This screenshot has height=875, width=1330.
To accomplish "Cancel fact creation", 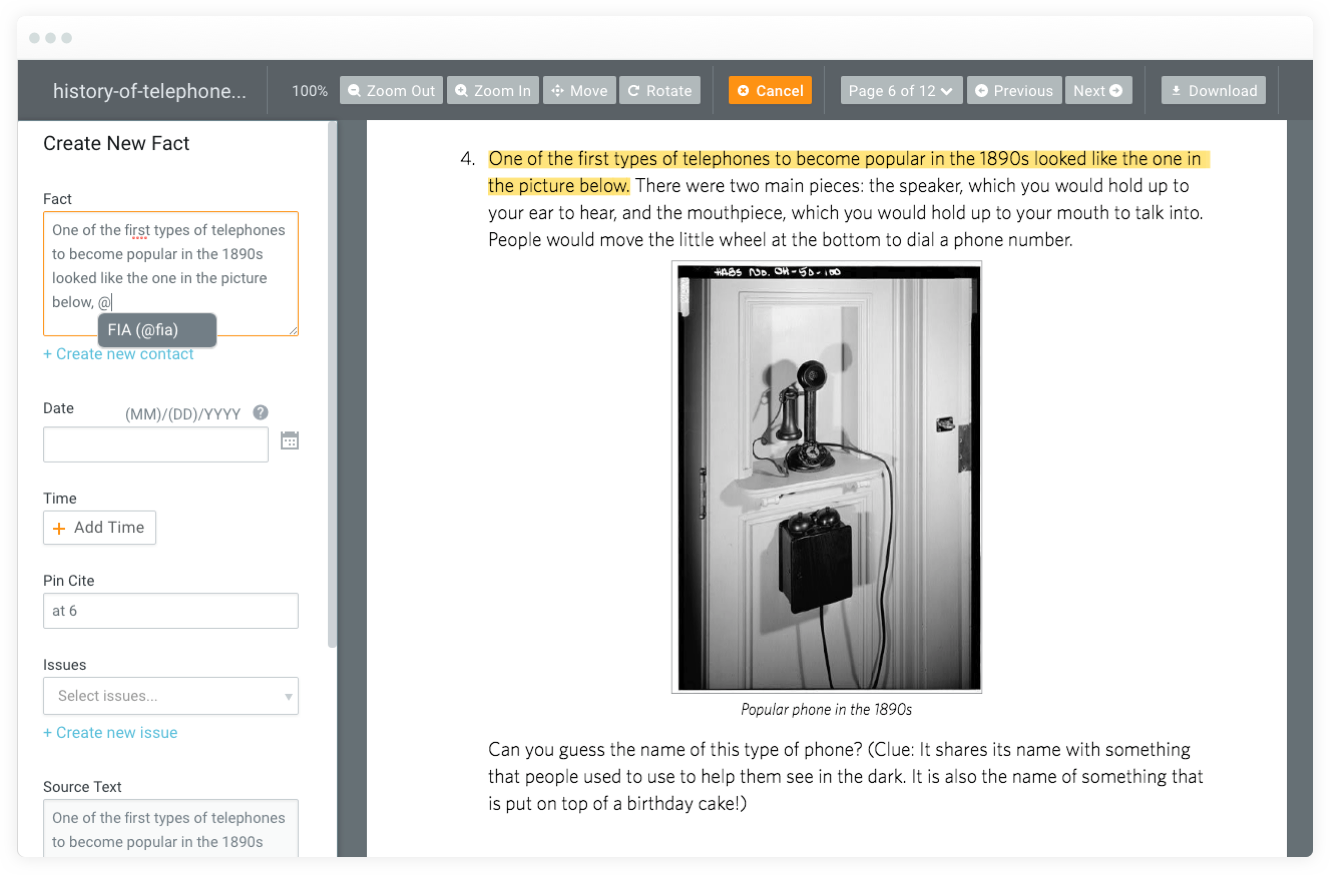I will click(770, 90).
